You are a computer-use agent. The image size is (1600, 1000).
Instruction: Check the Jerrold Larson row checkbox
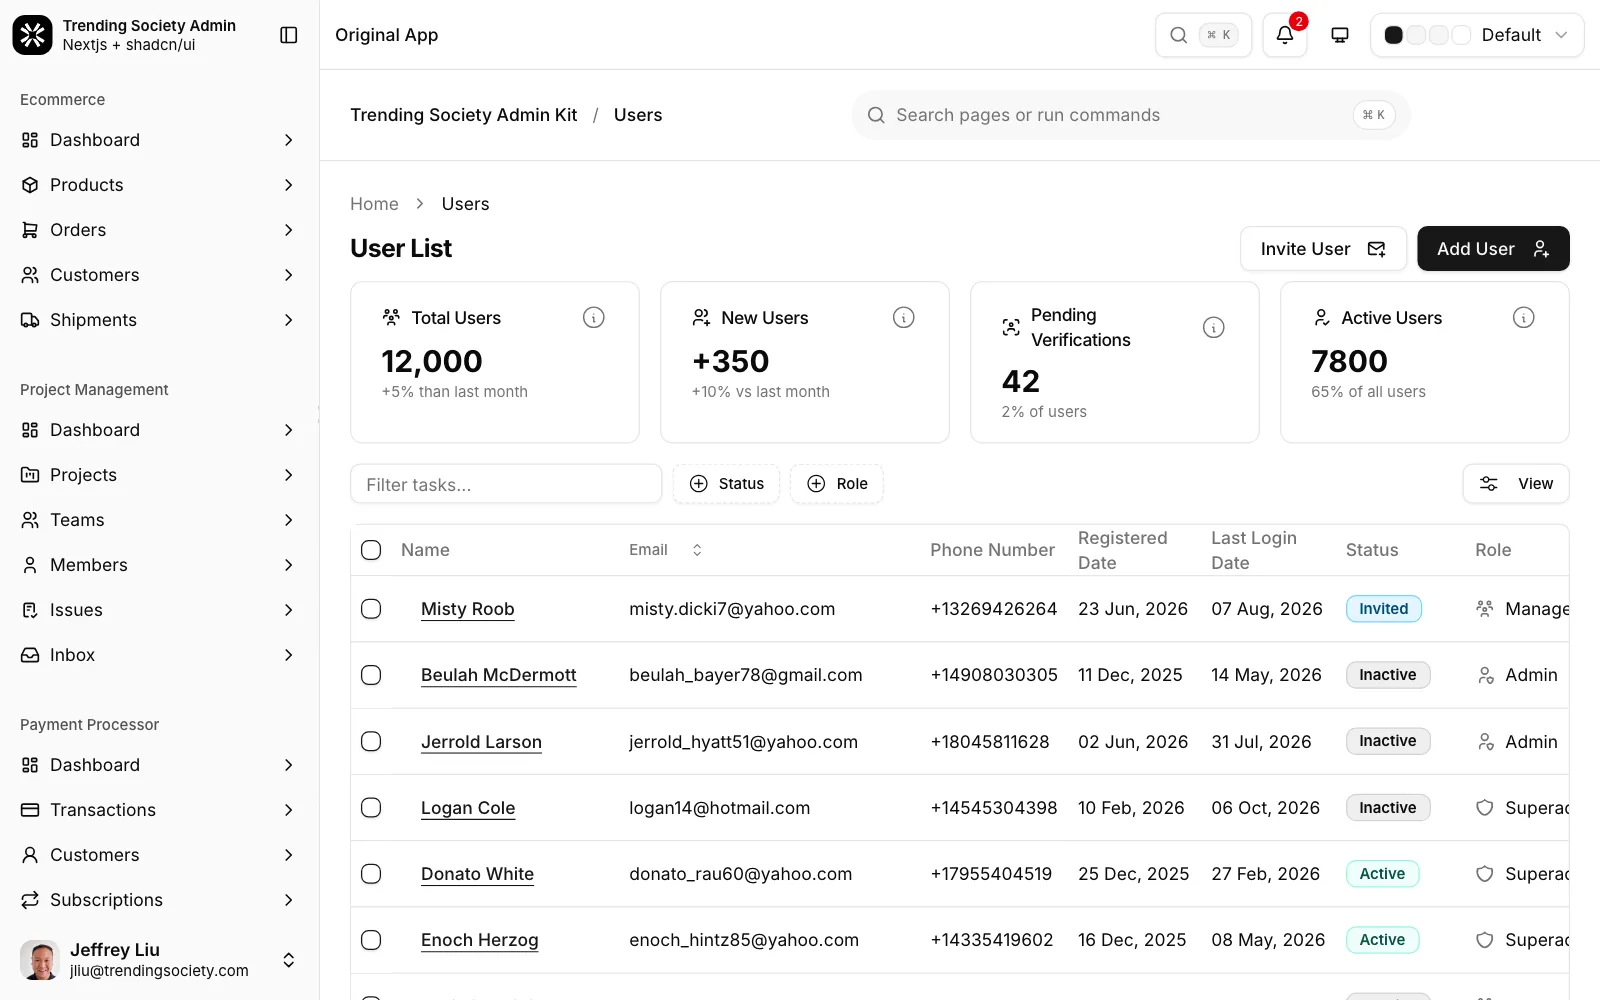coord(371,741)
